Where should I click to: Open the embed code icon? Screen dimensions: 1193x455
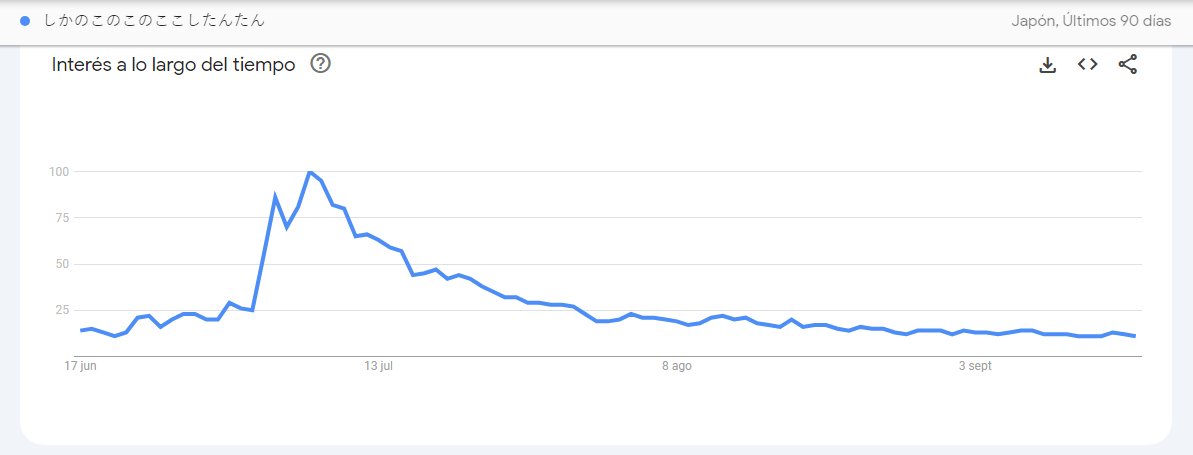coord(1087,65)
